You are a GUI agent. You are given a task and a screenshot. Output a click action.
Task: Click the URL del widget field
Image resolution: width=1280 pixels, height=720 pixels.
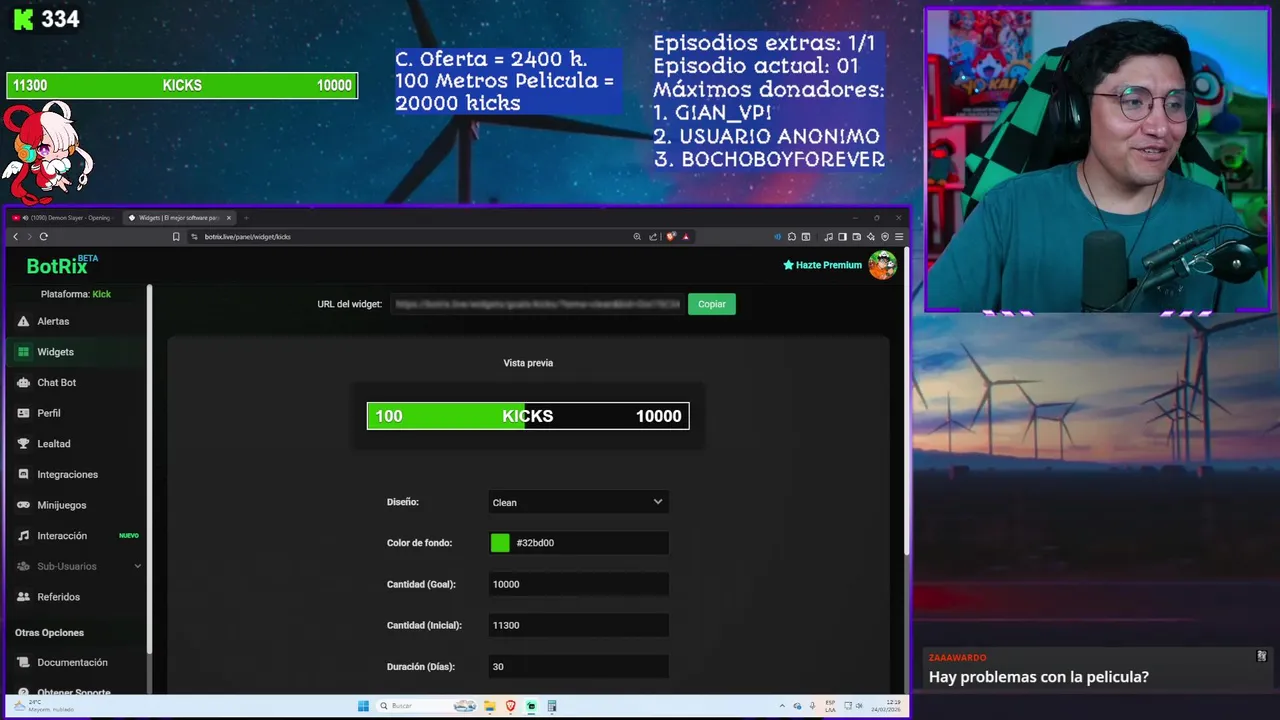pyautogui.click(x=536, y=304)
